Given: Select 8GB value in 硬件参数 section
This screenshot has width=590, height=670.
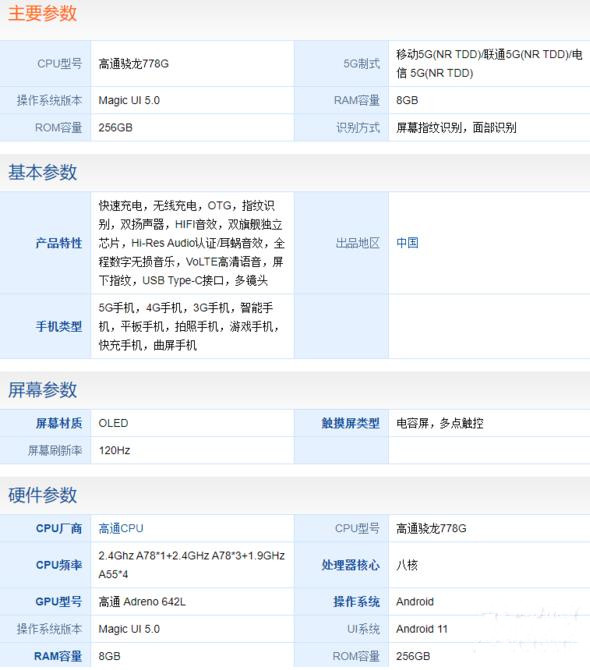Looking at the screenshot, I should pos(109,656).
